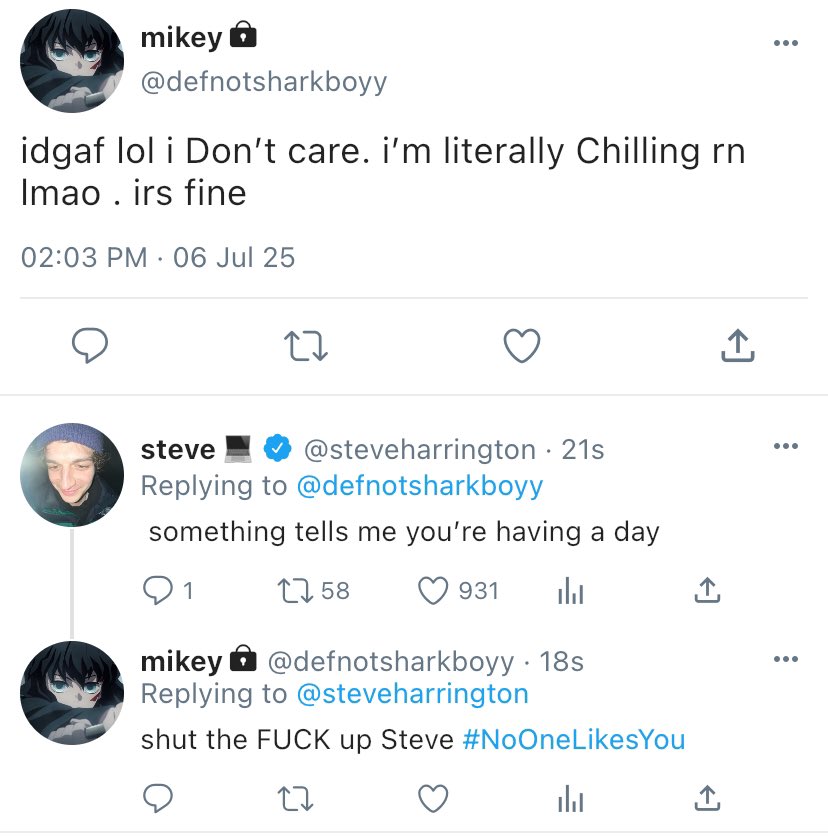Reply to mikey's main tweet
Screen dimensions: 828x837
coord(91,346)
